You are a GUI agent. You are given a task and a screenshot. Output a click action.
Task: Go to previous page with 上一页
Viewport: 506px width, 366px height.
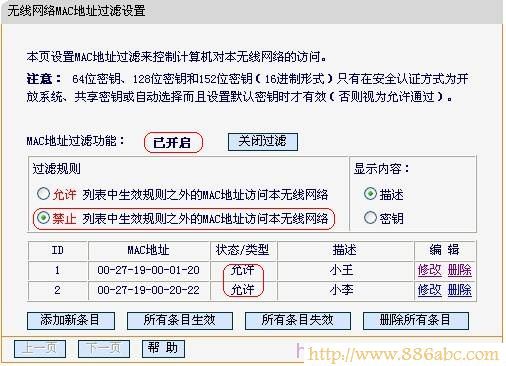pos(40,349)
